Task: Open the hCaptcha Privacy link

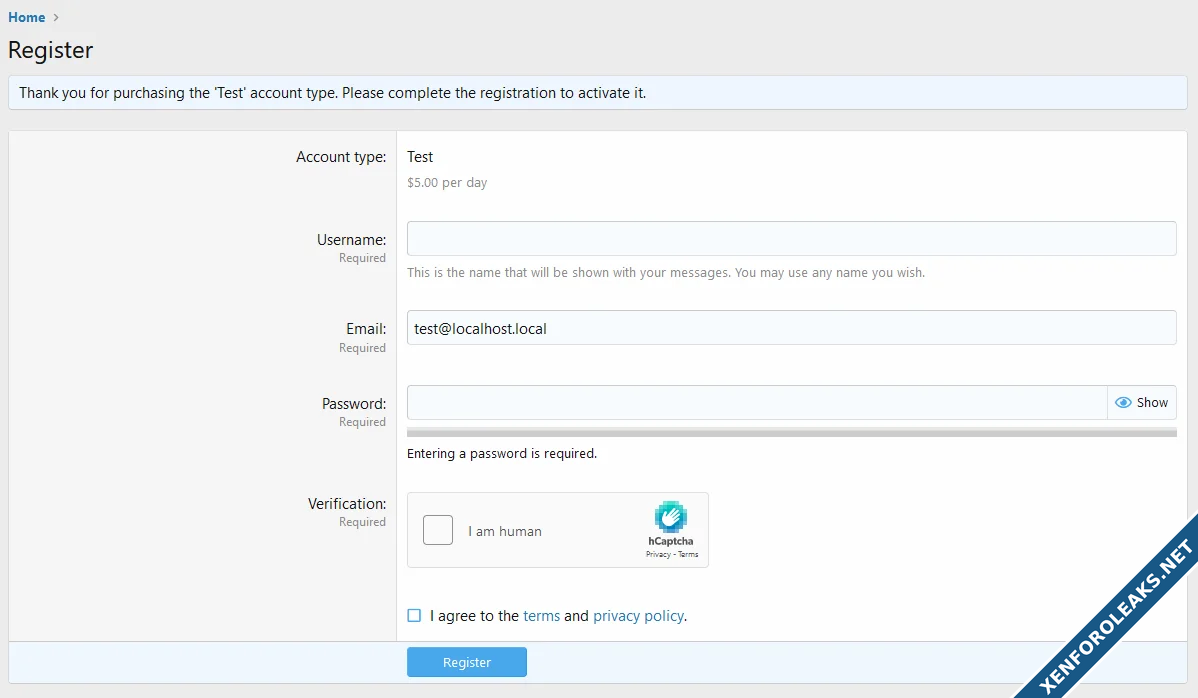Action: 657,554
